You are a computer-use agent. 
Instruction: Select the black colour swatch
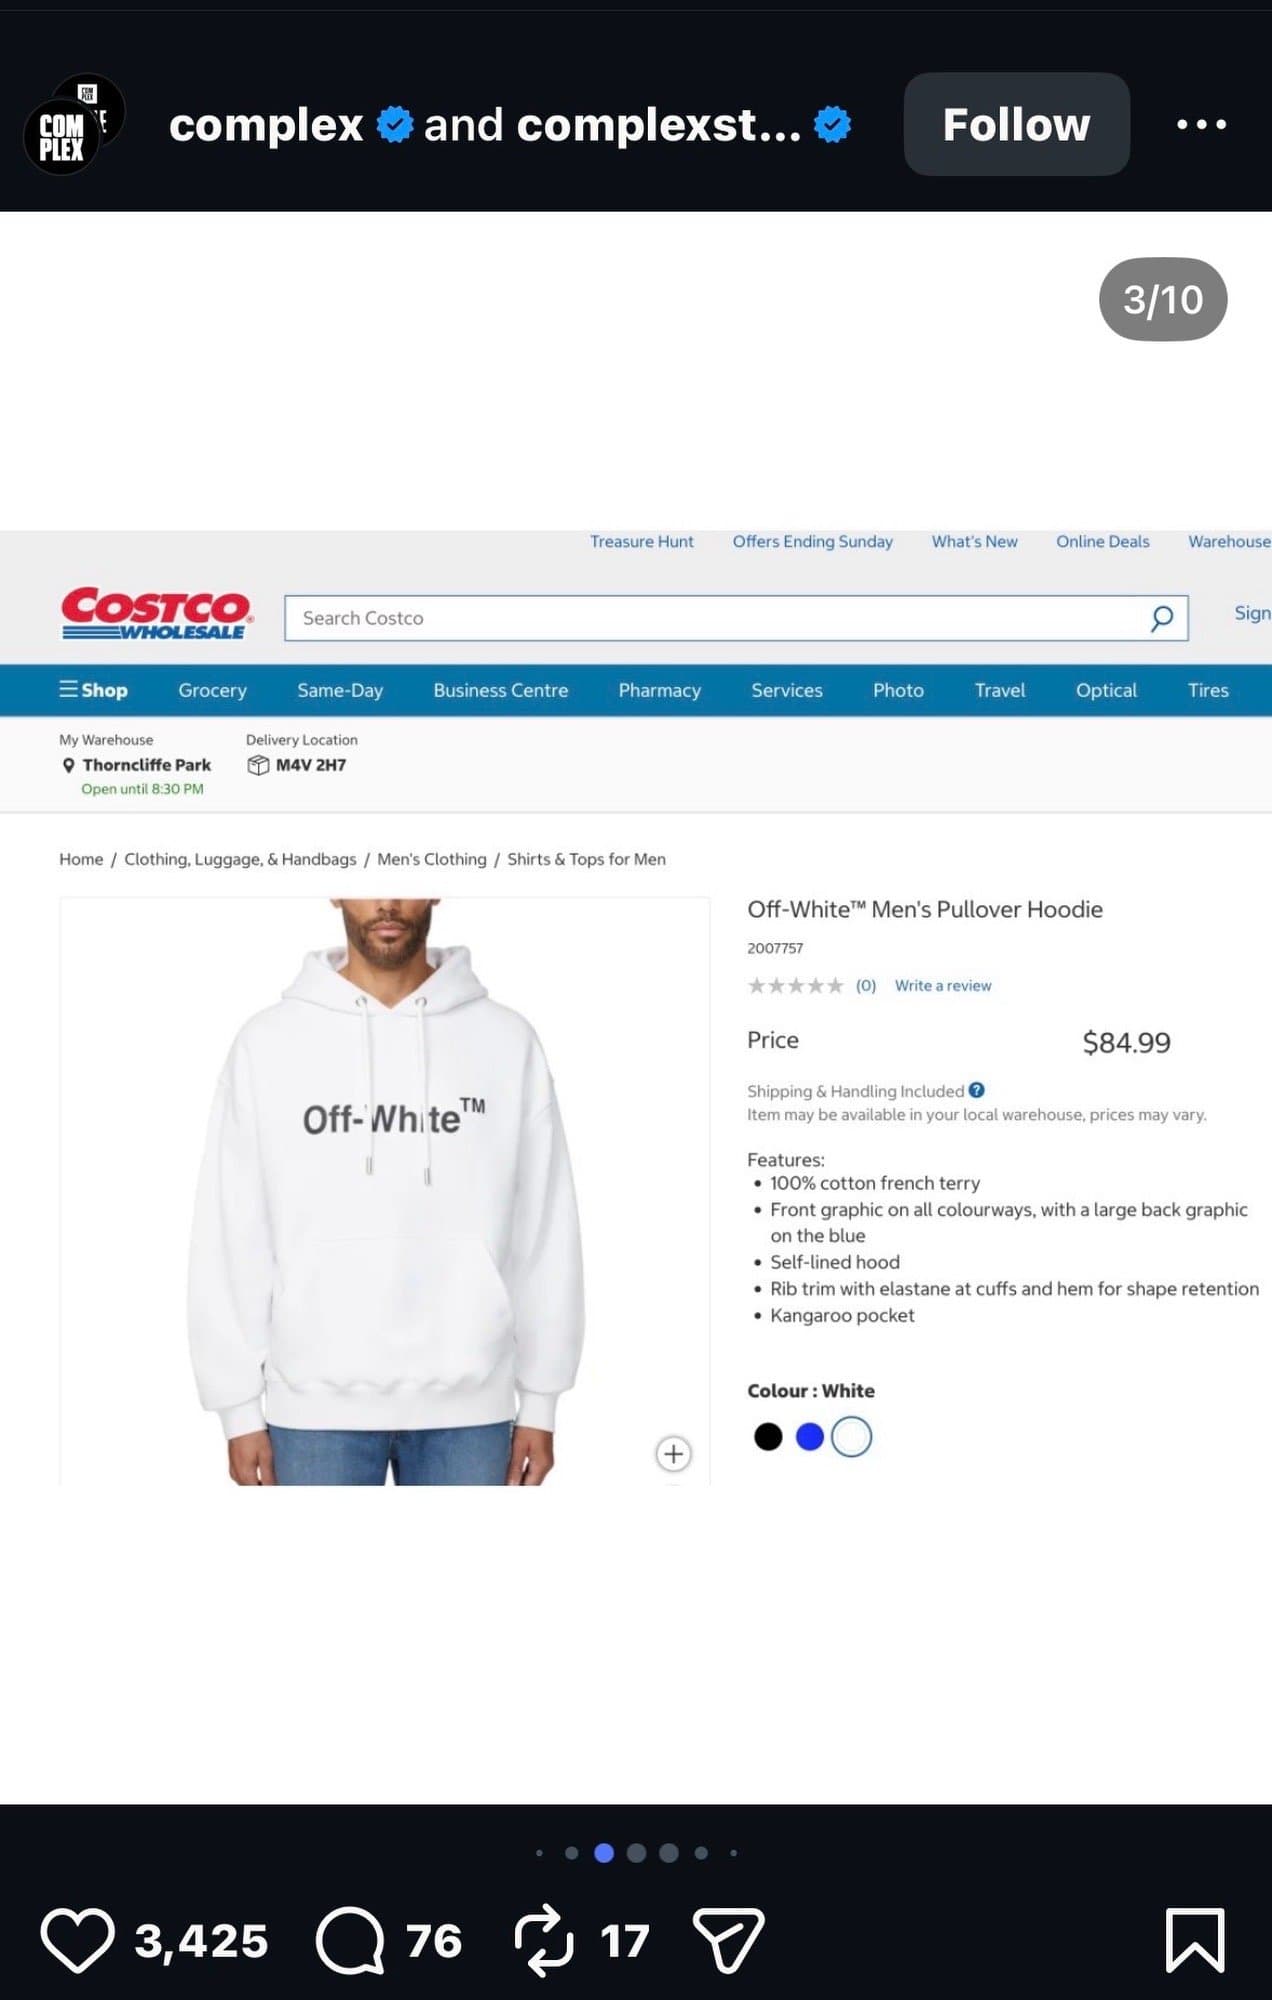(x=767, y=1437)
